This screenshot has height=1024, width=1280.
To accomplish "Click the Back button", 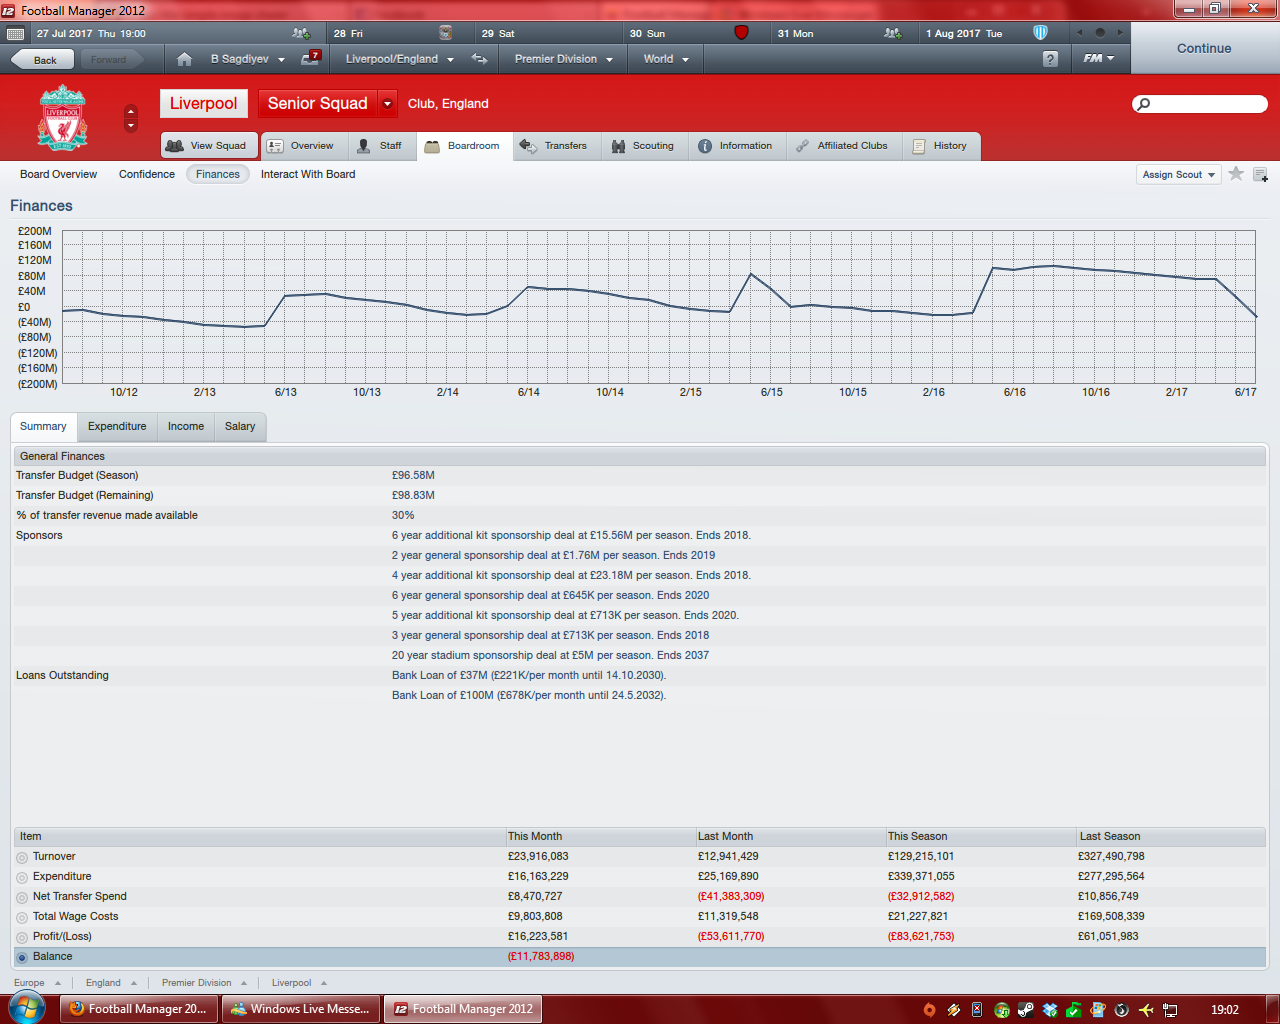I will pos(44,60).
